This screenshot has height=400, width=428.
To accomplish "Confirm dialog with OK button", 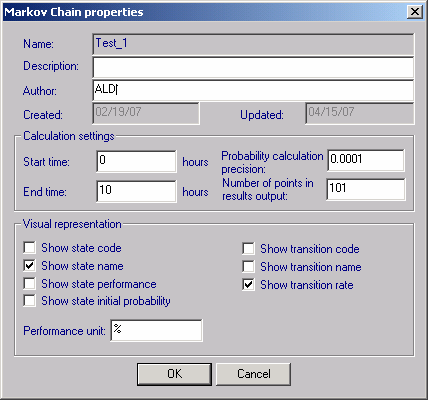I will pos(174,374).
